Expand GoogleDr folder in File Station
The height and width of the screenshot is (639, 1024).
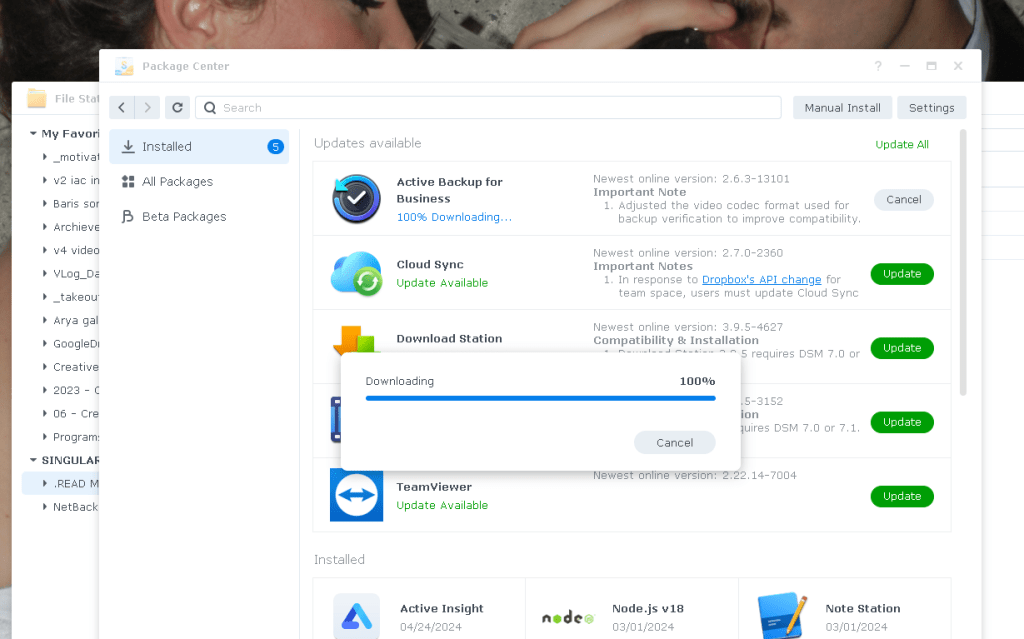[x=44, y=344]
